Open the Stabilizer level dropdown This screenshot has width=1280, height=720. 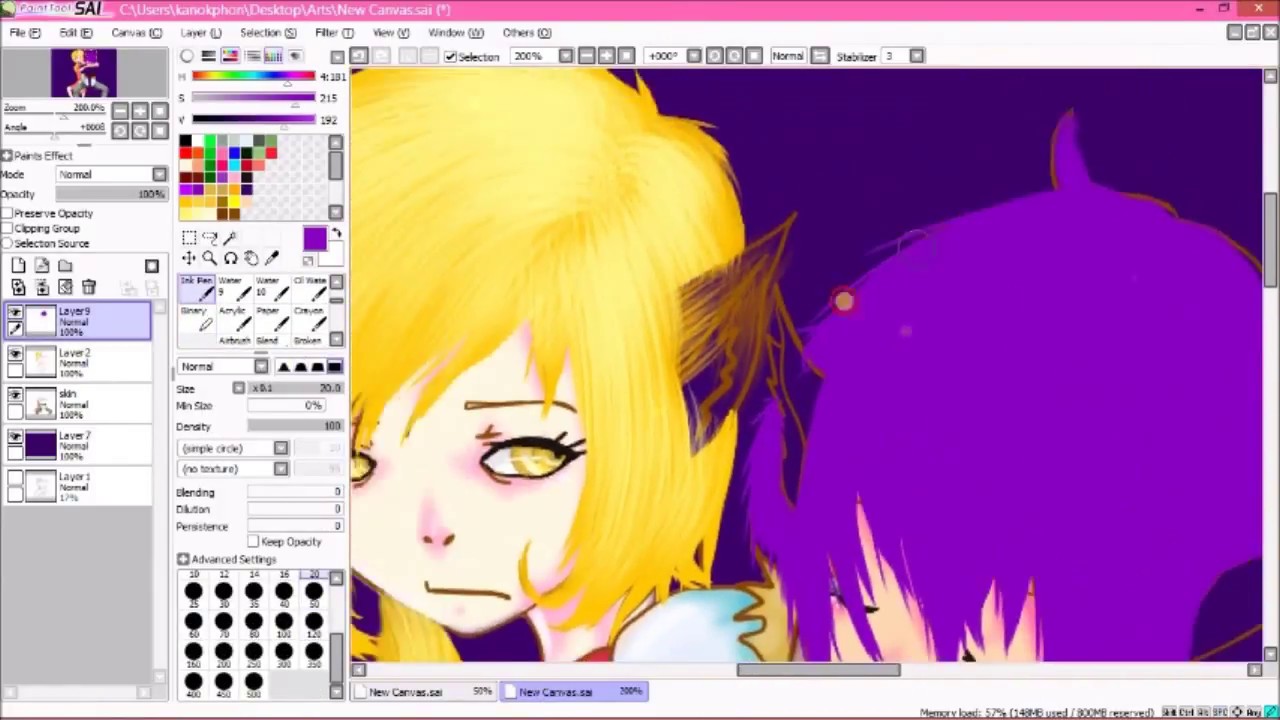coord(916,56)
